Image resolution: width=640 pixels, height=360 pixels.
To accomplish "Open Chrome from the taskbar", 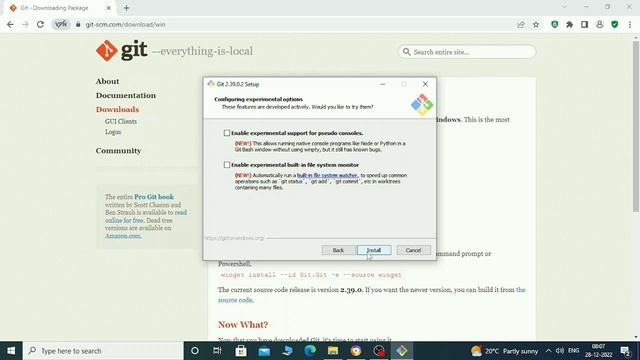I will click(356, 351).
